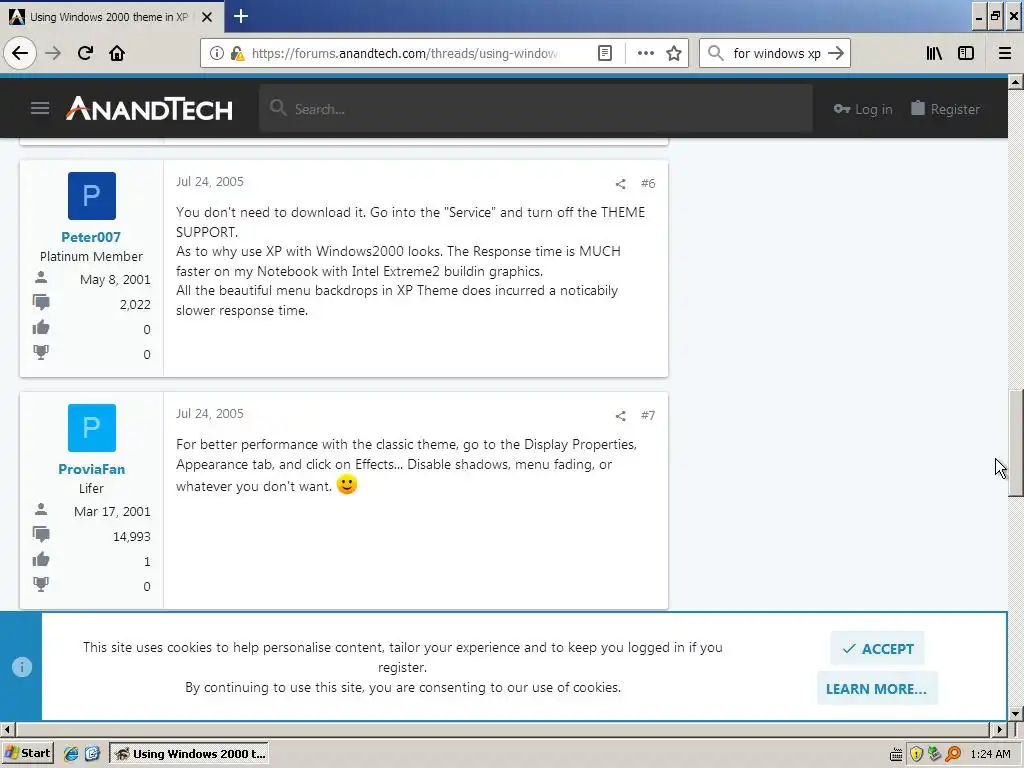Click the lock warning icon in address bar
The image size is (1024, 768).
[237, 53]
